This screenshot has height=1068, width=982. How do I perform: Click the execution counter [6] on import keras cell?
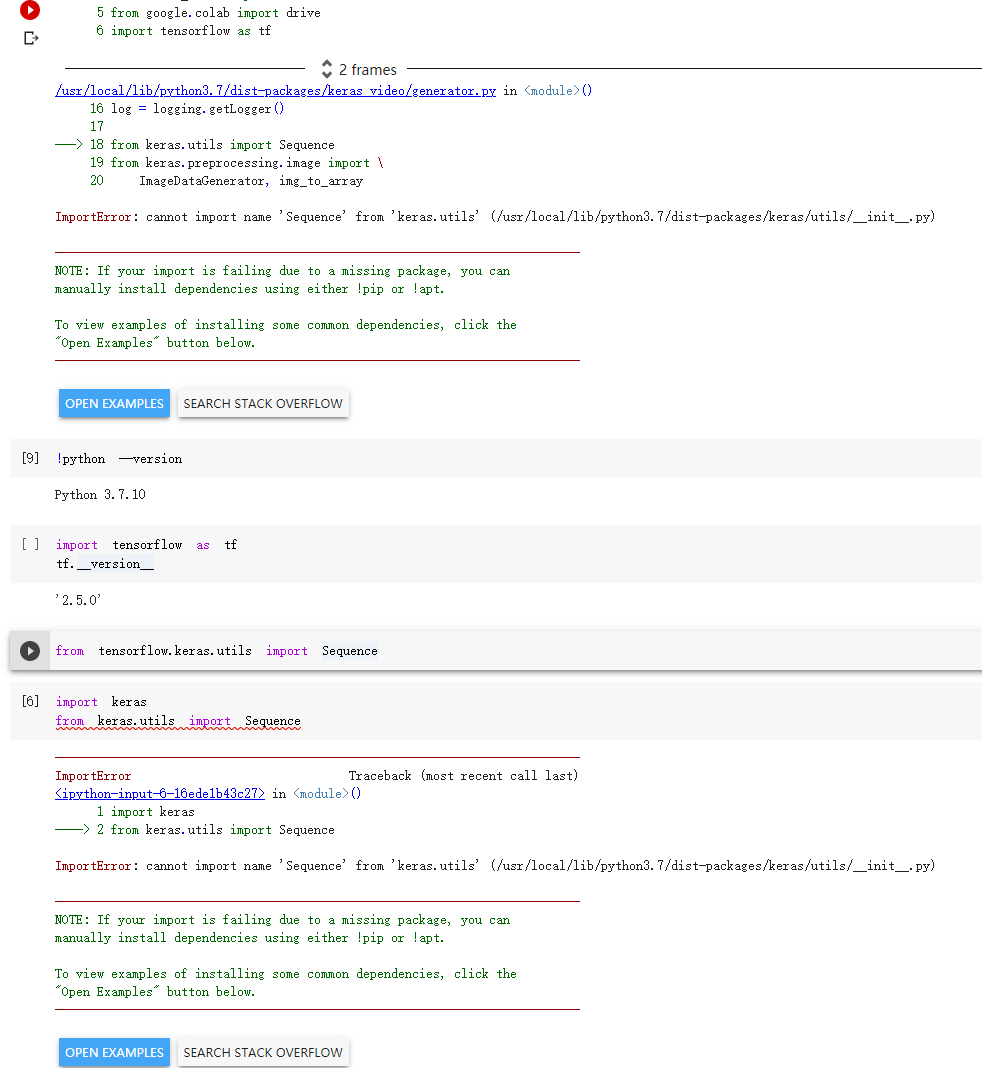pos(30,701)
